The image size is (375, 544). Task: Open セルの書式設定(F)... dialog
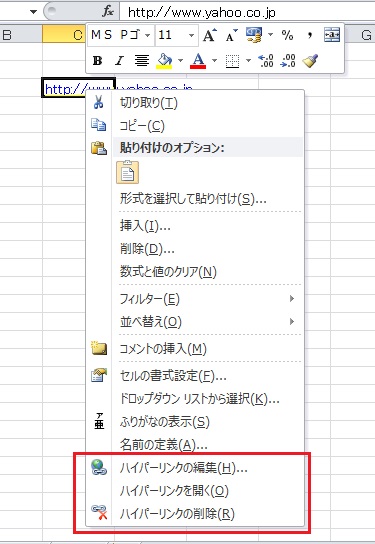tap(195, 375)
